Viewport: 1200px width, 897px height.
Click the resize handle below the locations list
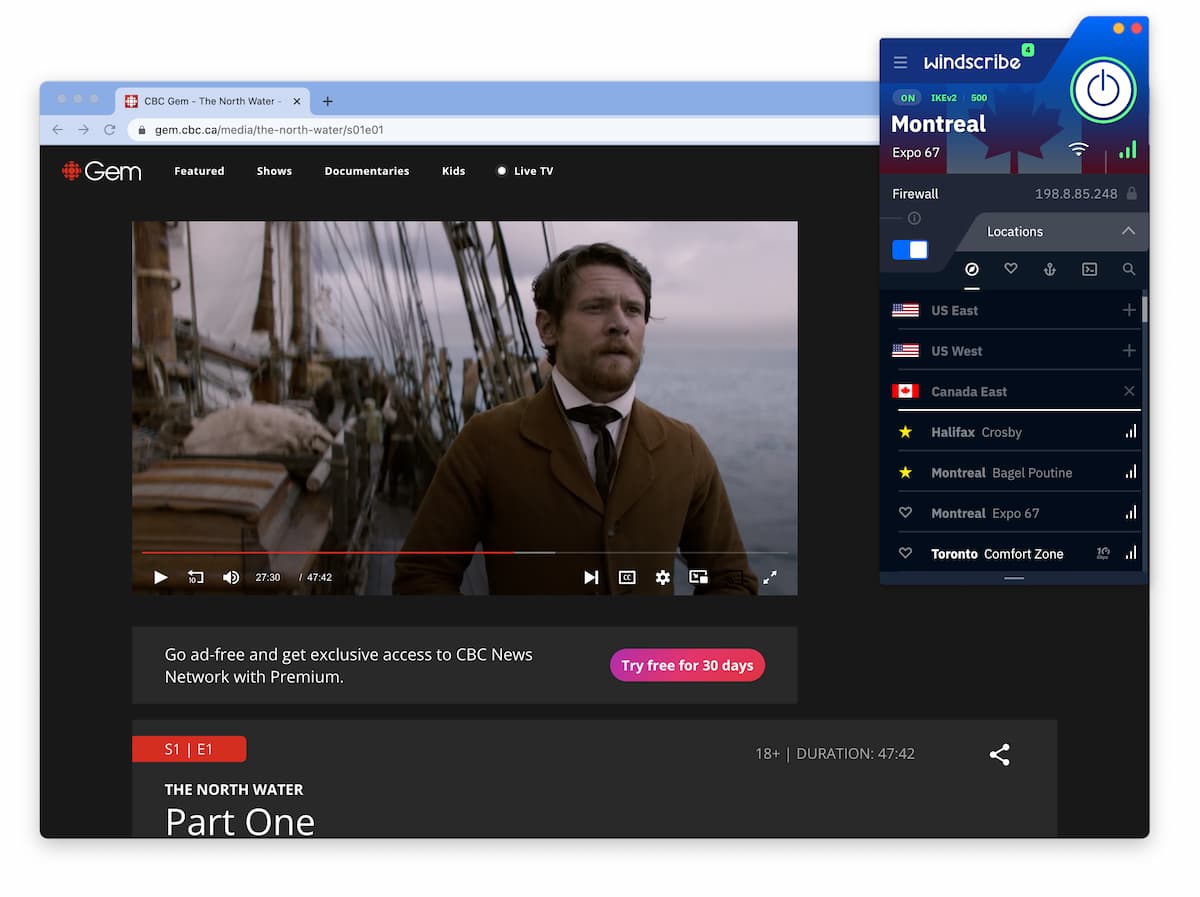coord(1014,578)
